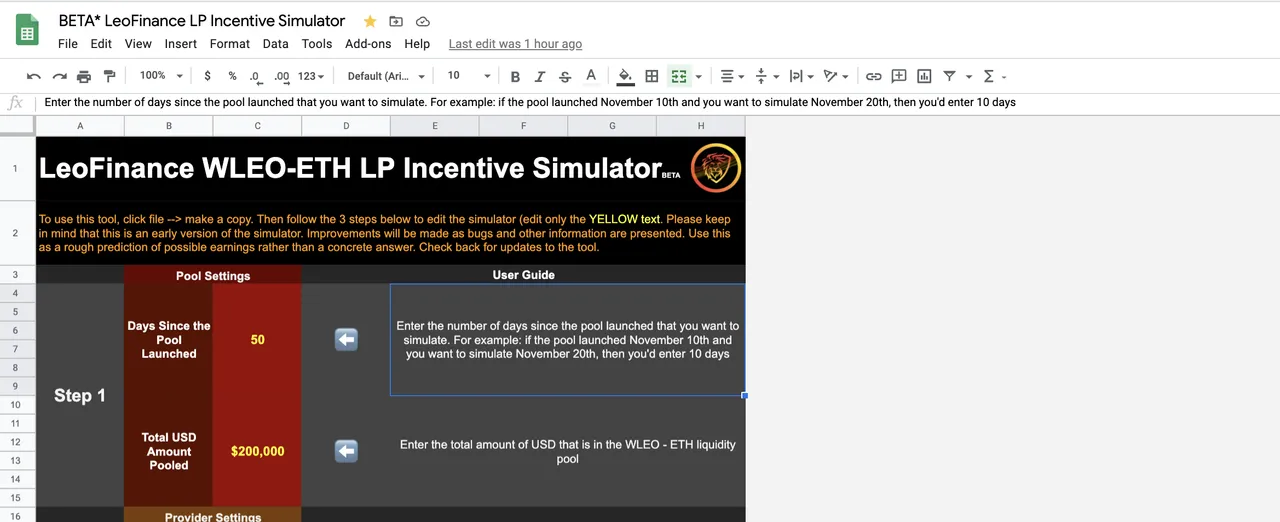Select the WLEO - ETH liquidity pool description cell
This screenshot has width=1280, height=522.
568,451
